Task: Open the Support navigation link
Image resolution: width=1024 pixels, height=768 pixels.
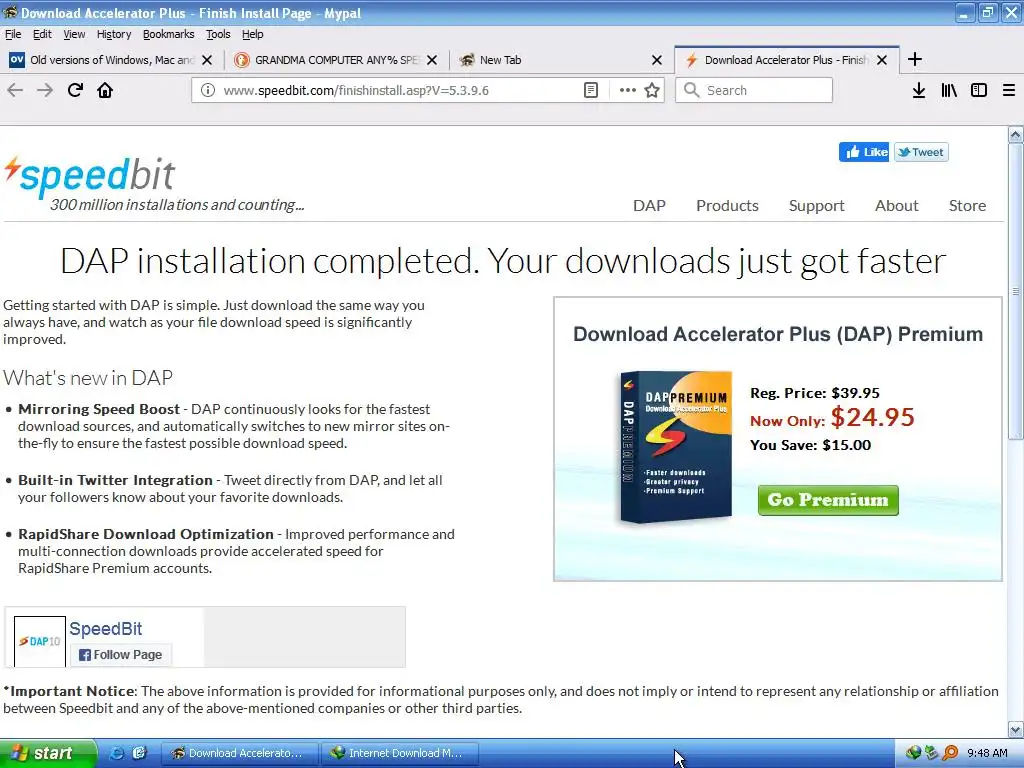Action: pyautogui.click(x=816, y=206)
